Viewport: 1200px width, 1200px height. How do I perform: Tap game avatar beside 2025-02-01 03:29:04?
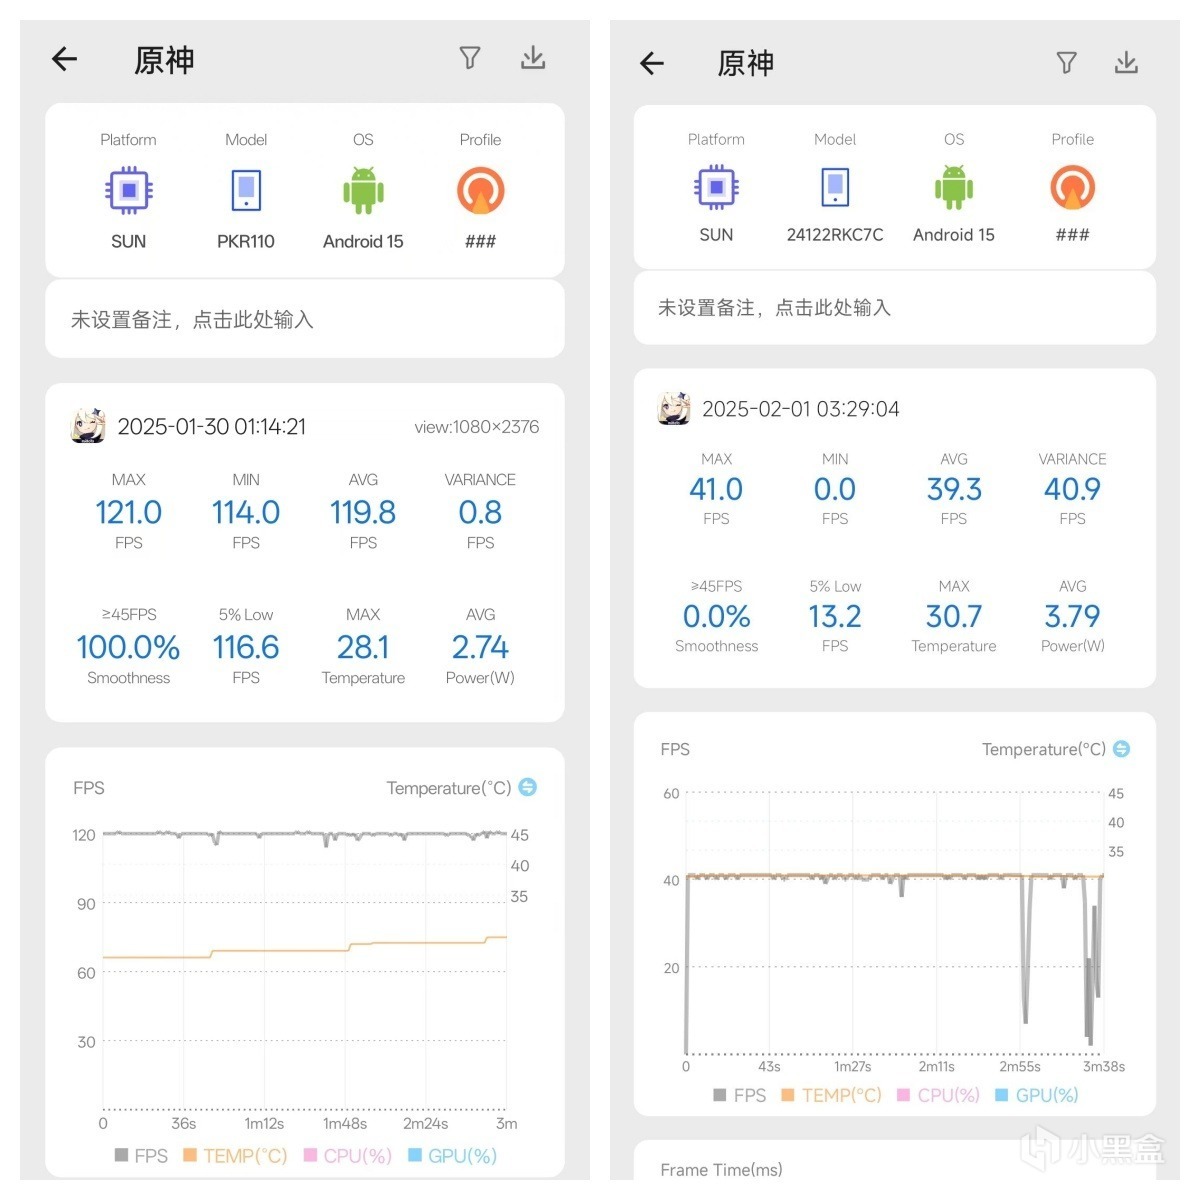[x=674, y=408]
